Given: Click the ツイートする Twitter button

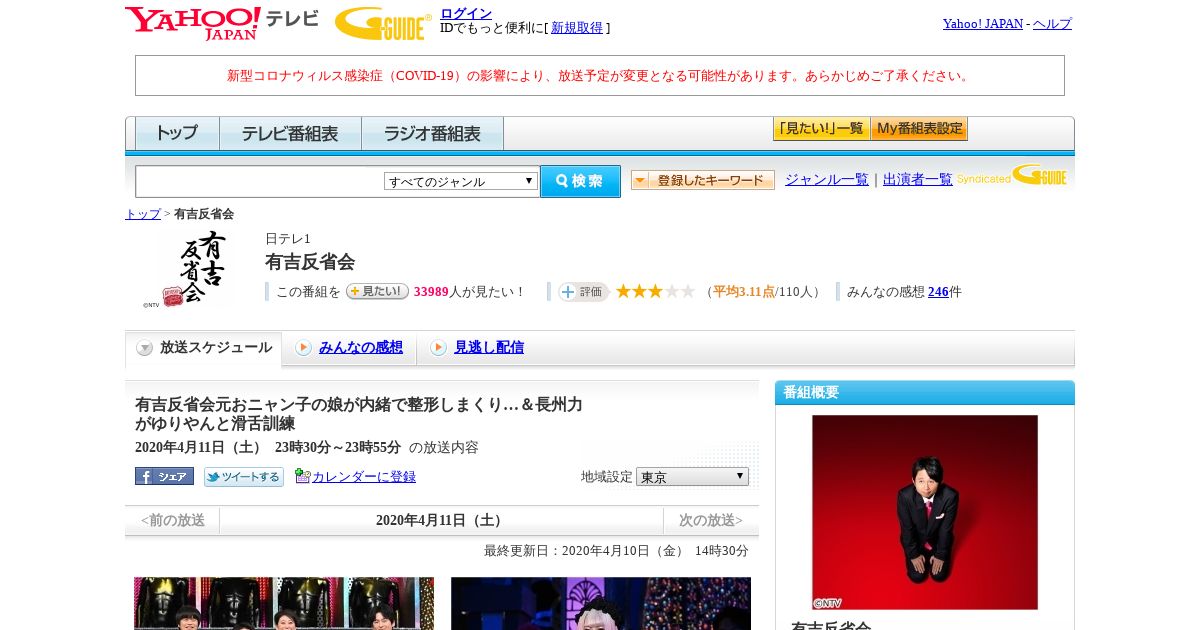Looking at the screenshot, I should (x=244, y=477).
